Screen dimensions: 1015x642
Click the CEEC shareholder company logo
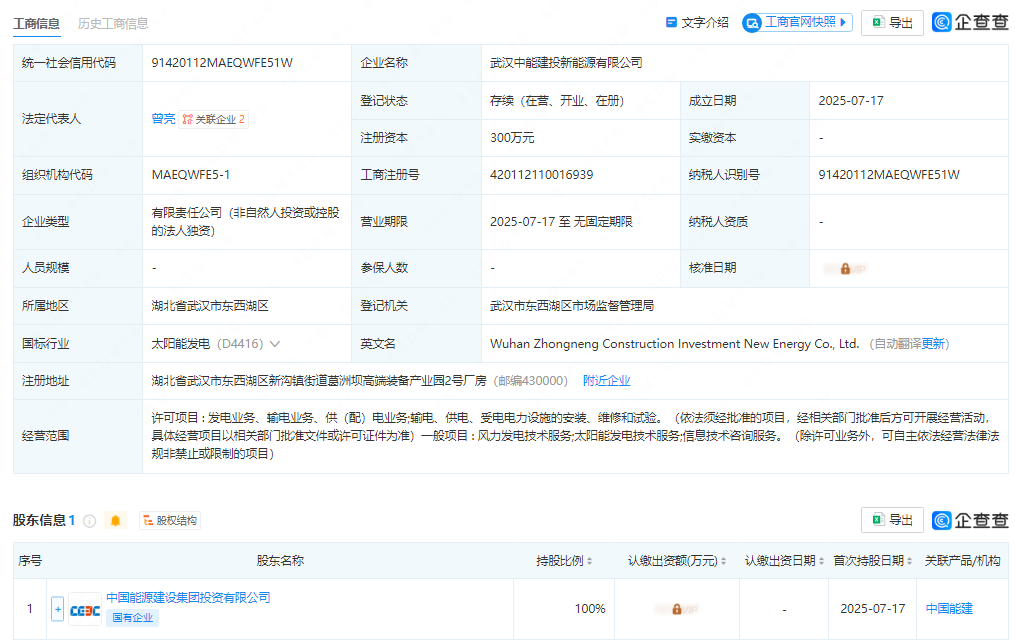(x=84, y=608)
